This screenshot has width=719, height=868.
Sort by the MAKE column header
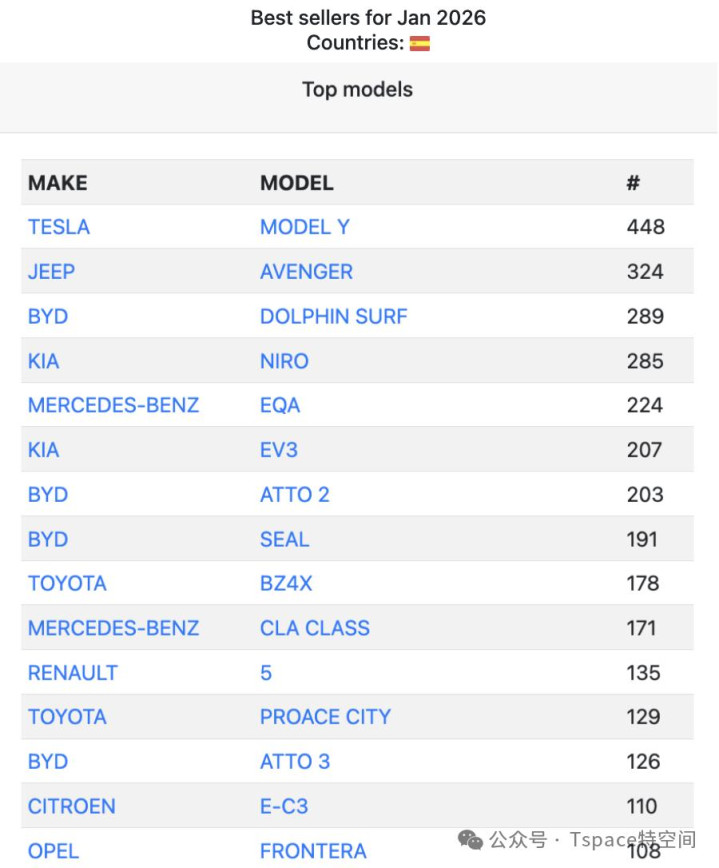58,183
